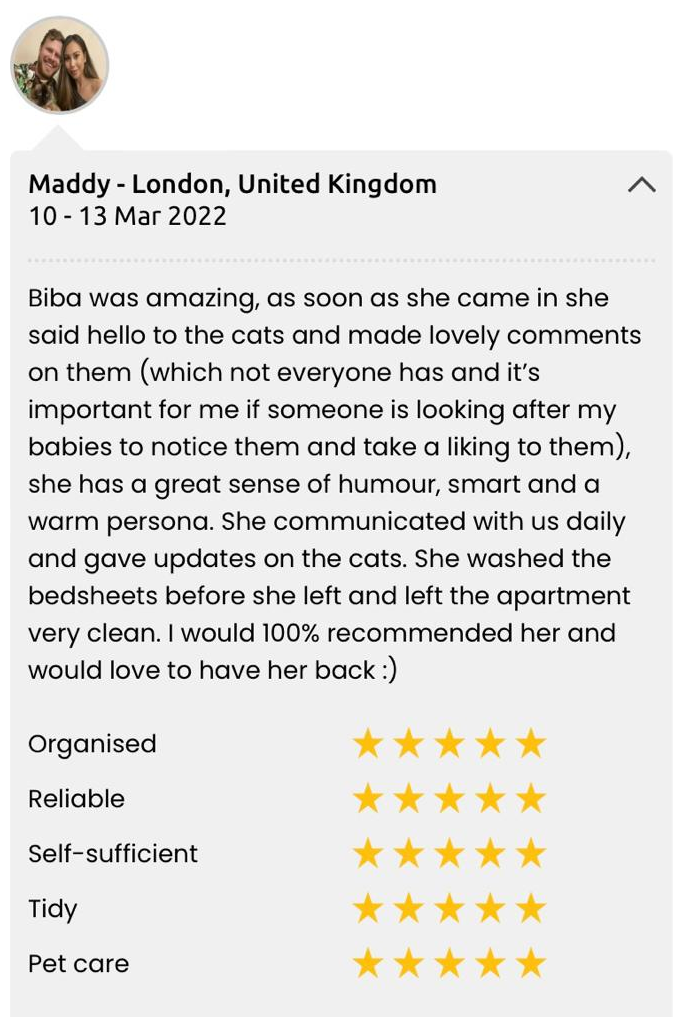Click the second star of Self-sufficient rating

click(x=409, y=854)
